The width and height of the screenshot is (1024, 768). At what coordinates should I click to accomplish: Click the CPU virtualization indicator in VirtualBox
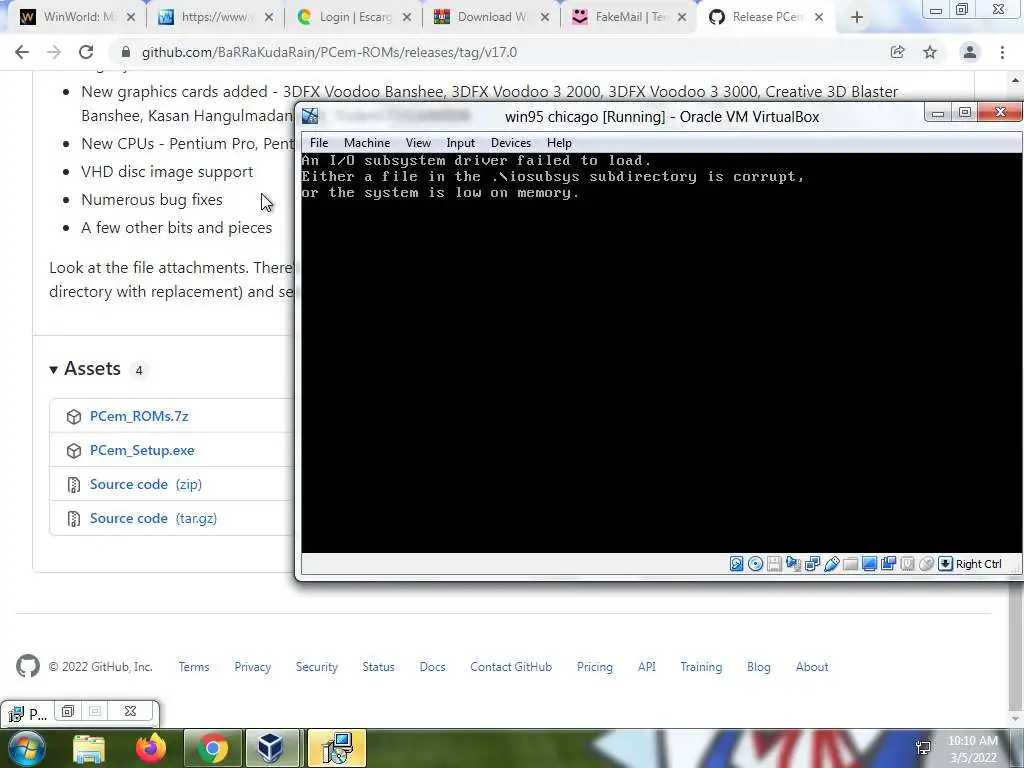click(907, 564)
